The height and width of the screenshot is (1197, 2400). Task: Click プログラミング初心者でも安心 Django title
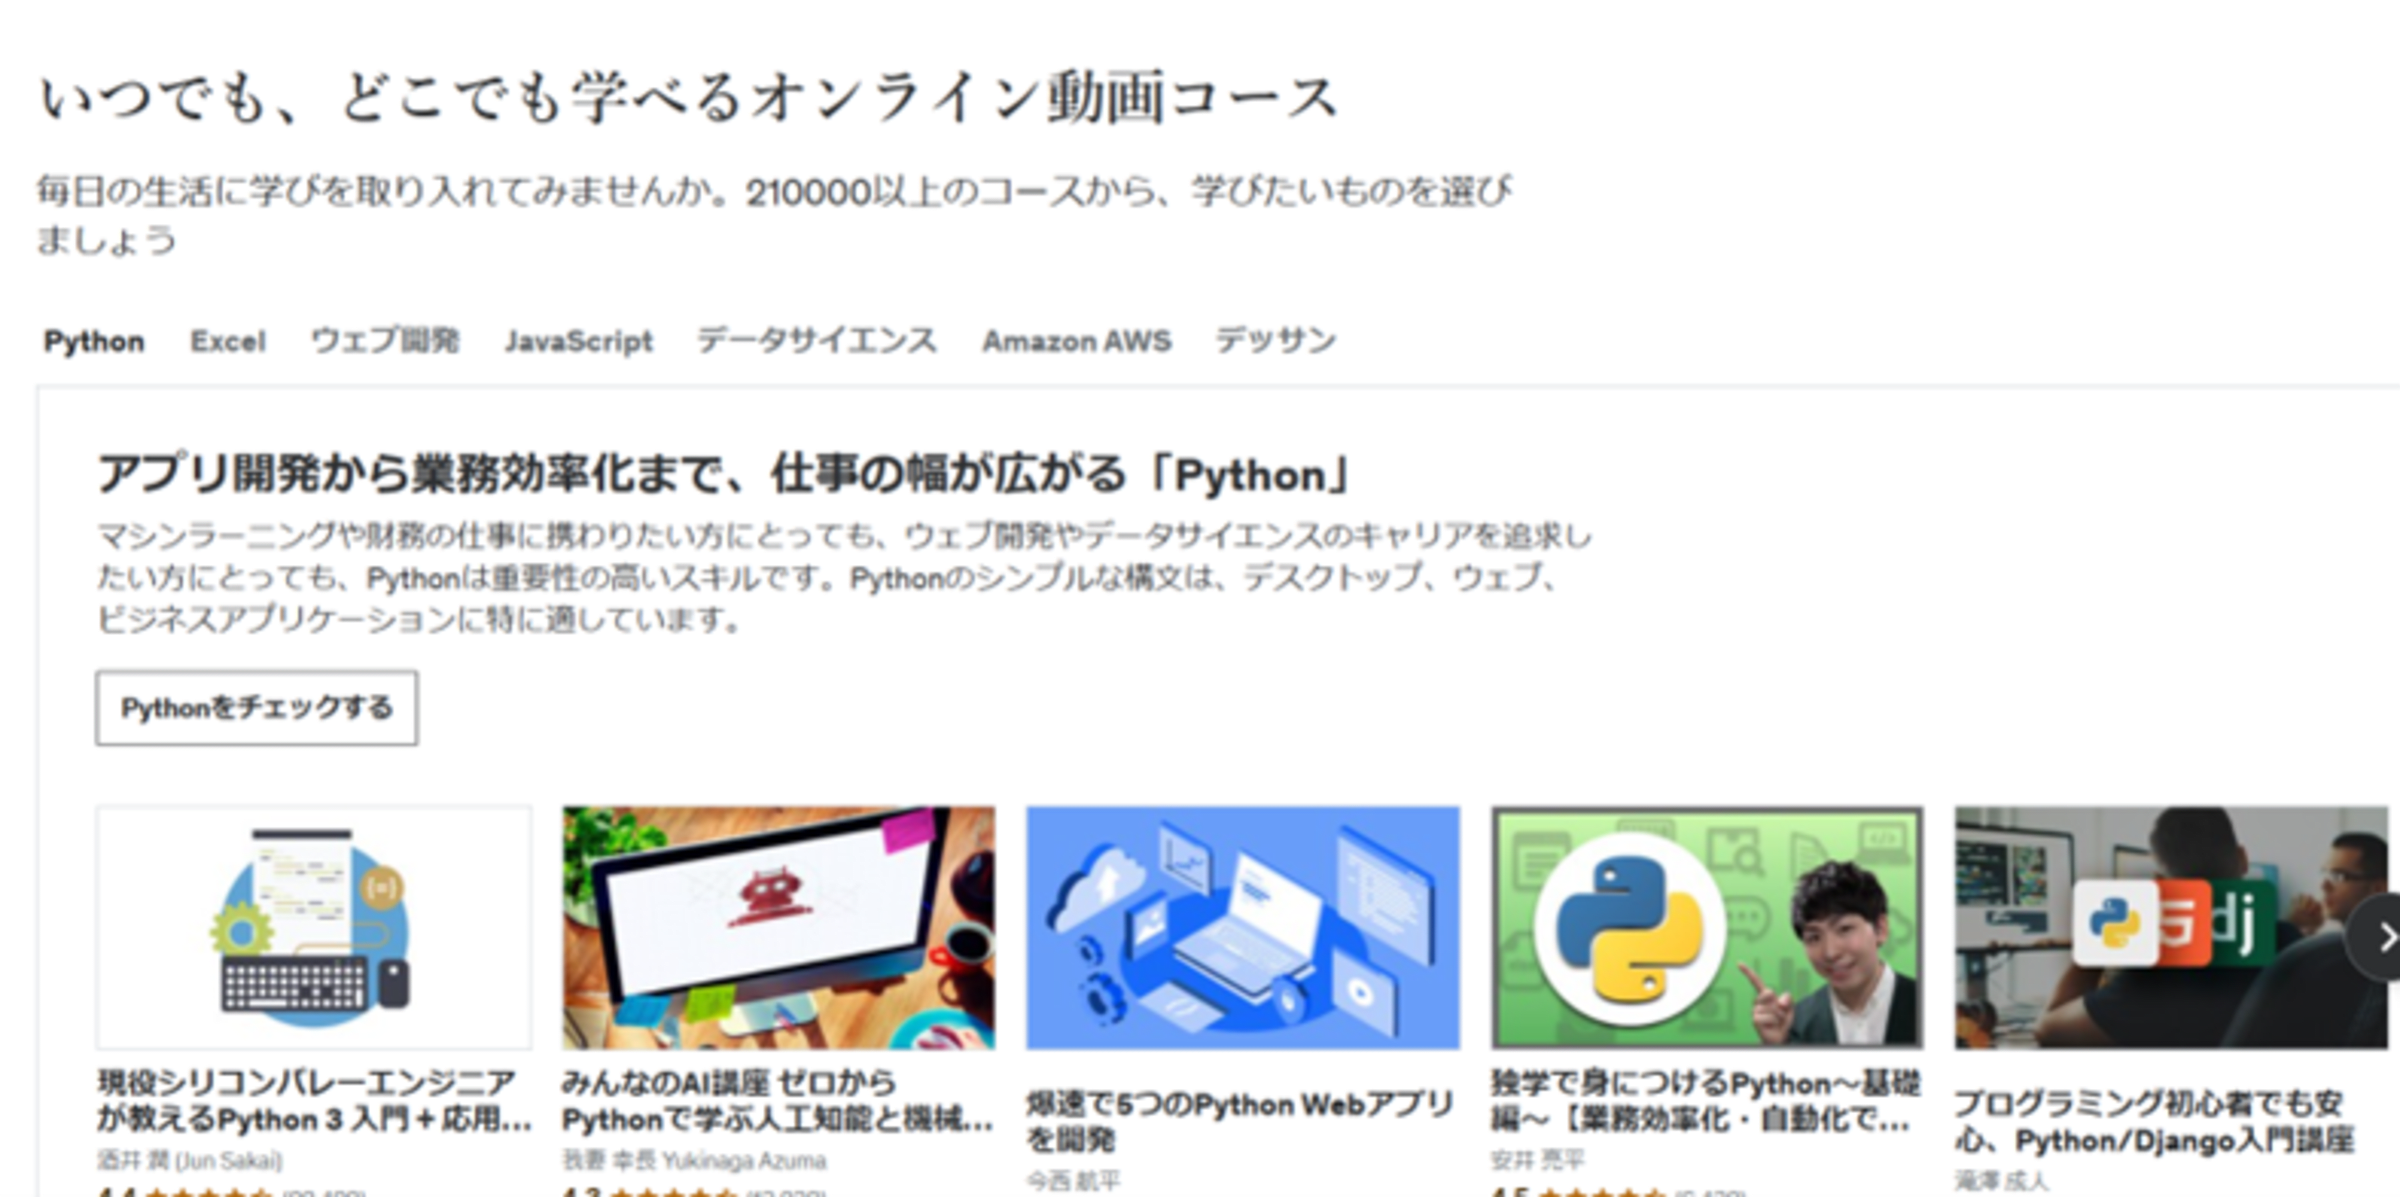click(2154, 1121)
